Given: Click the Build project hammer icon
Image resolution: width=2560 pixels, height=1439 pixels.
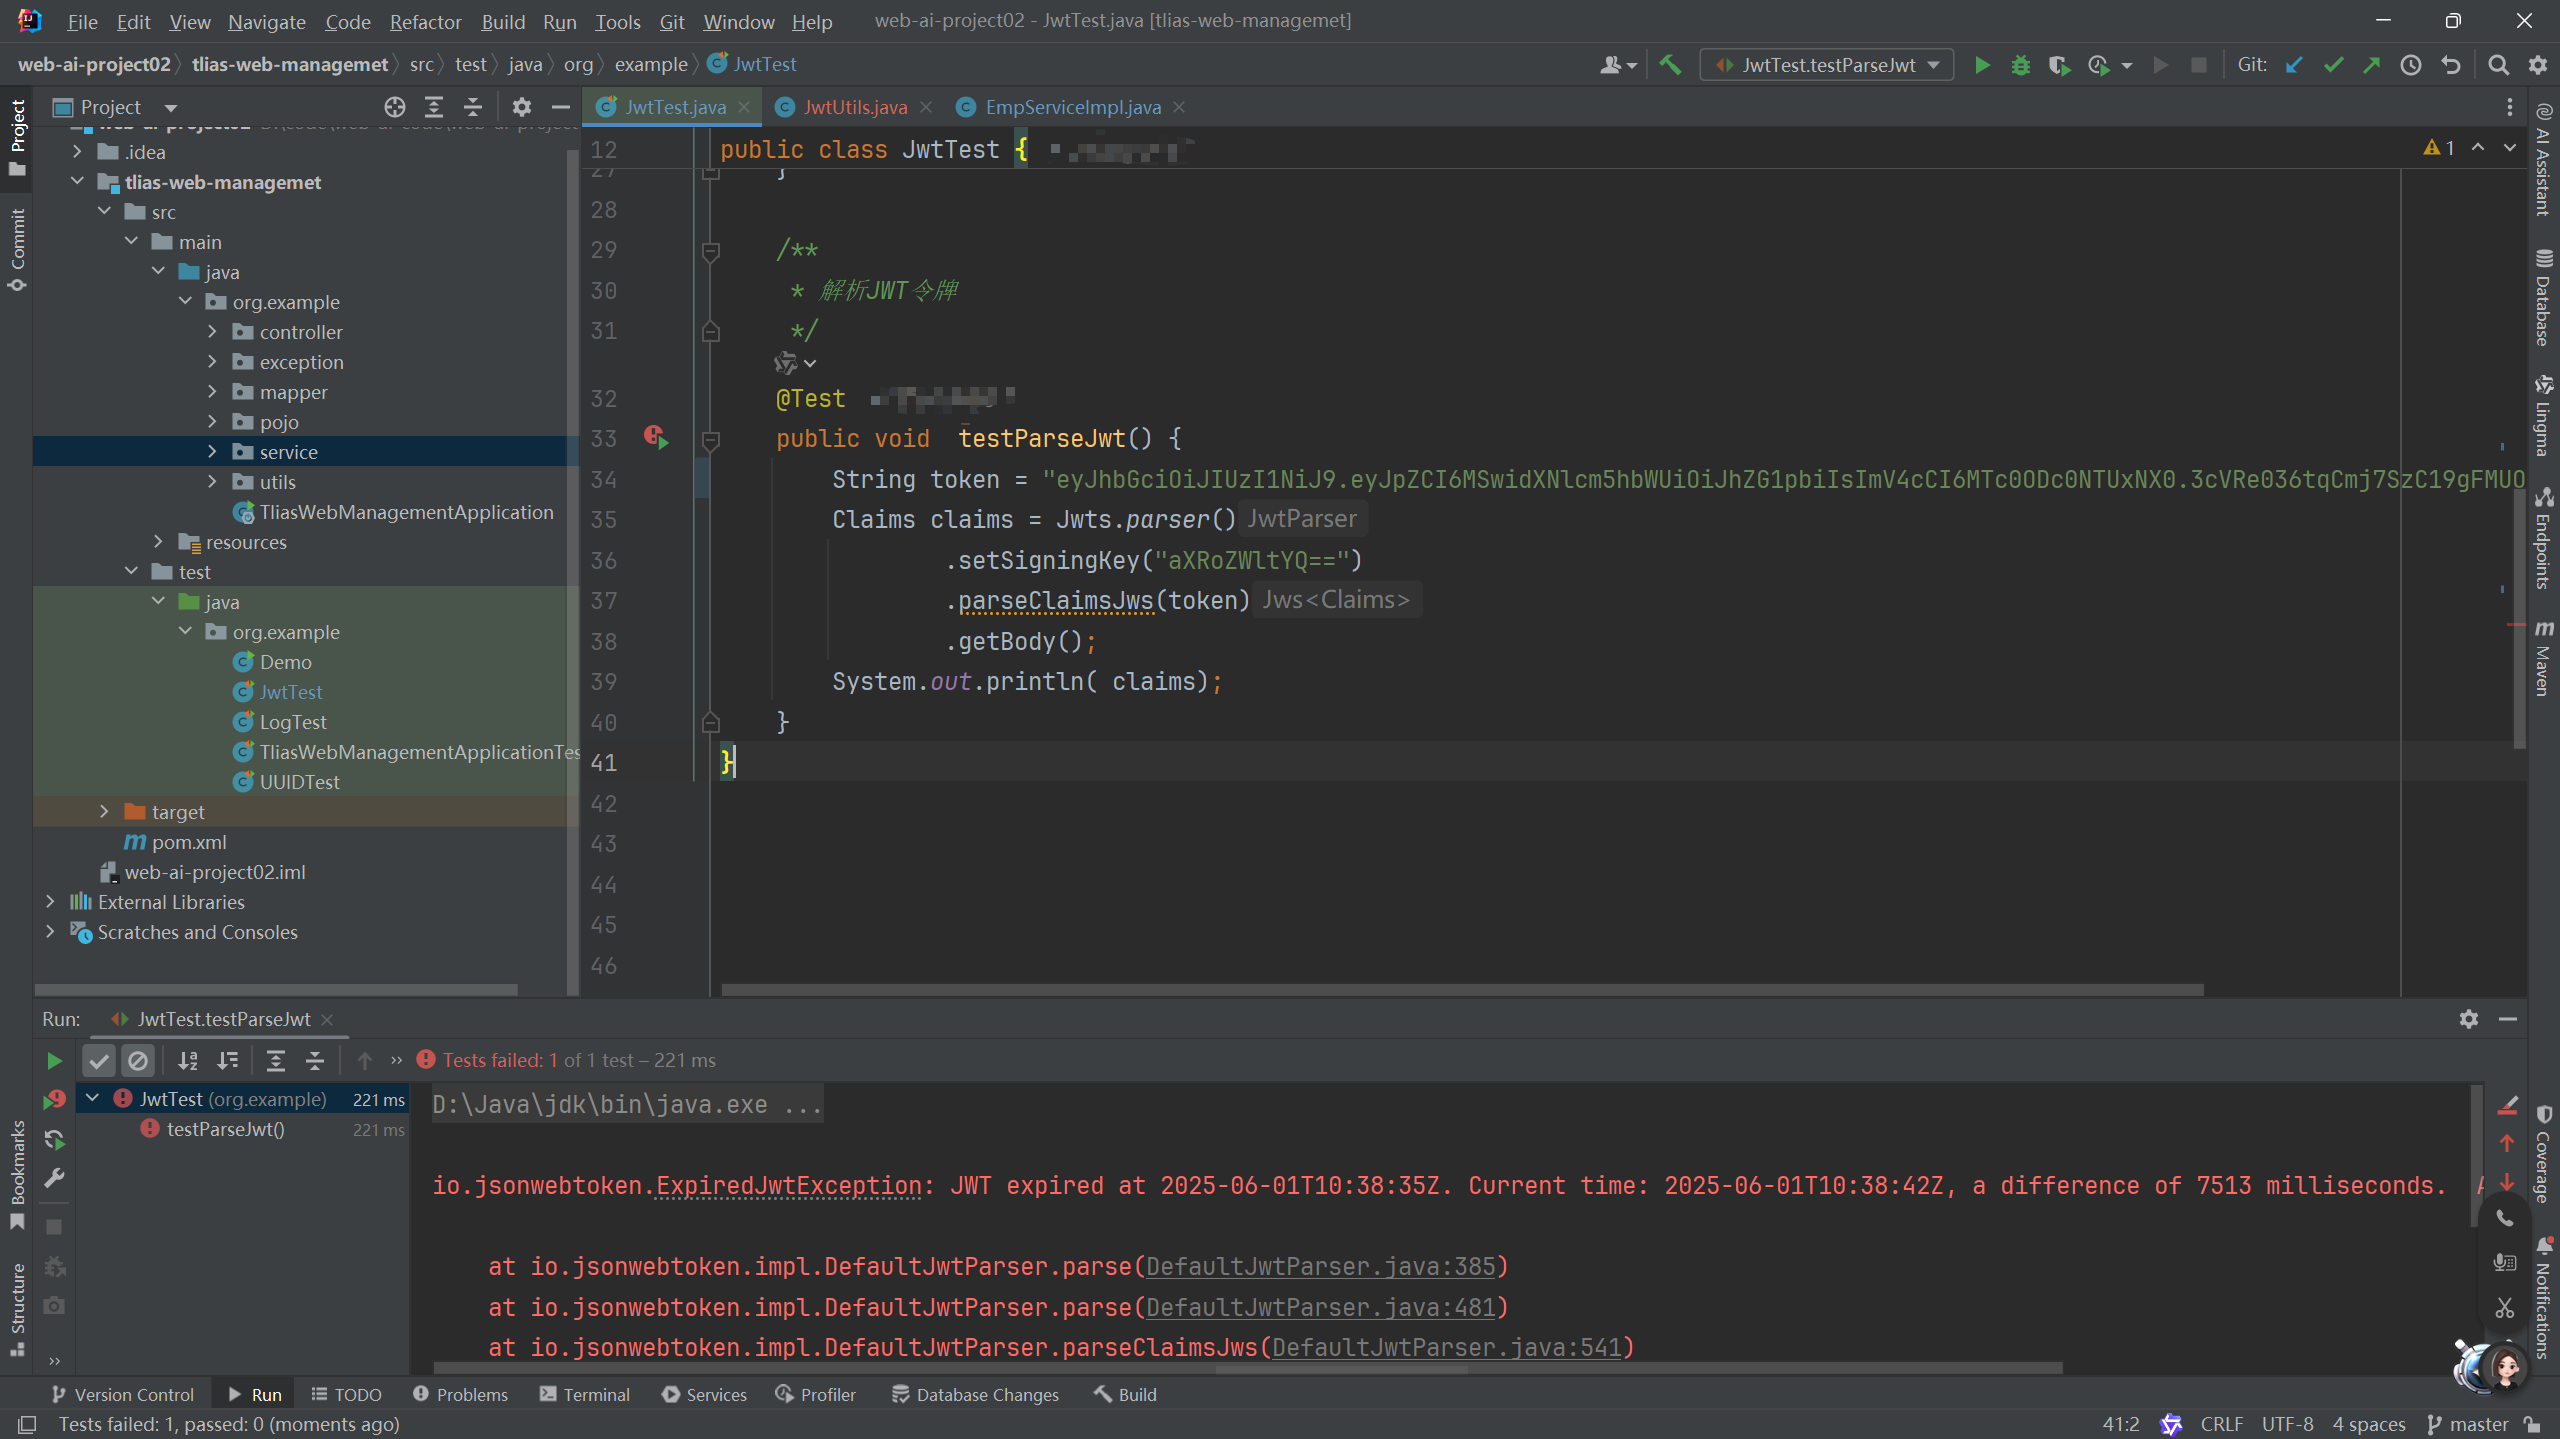Looking at the screenshot, I should click(1670, 65).
